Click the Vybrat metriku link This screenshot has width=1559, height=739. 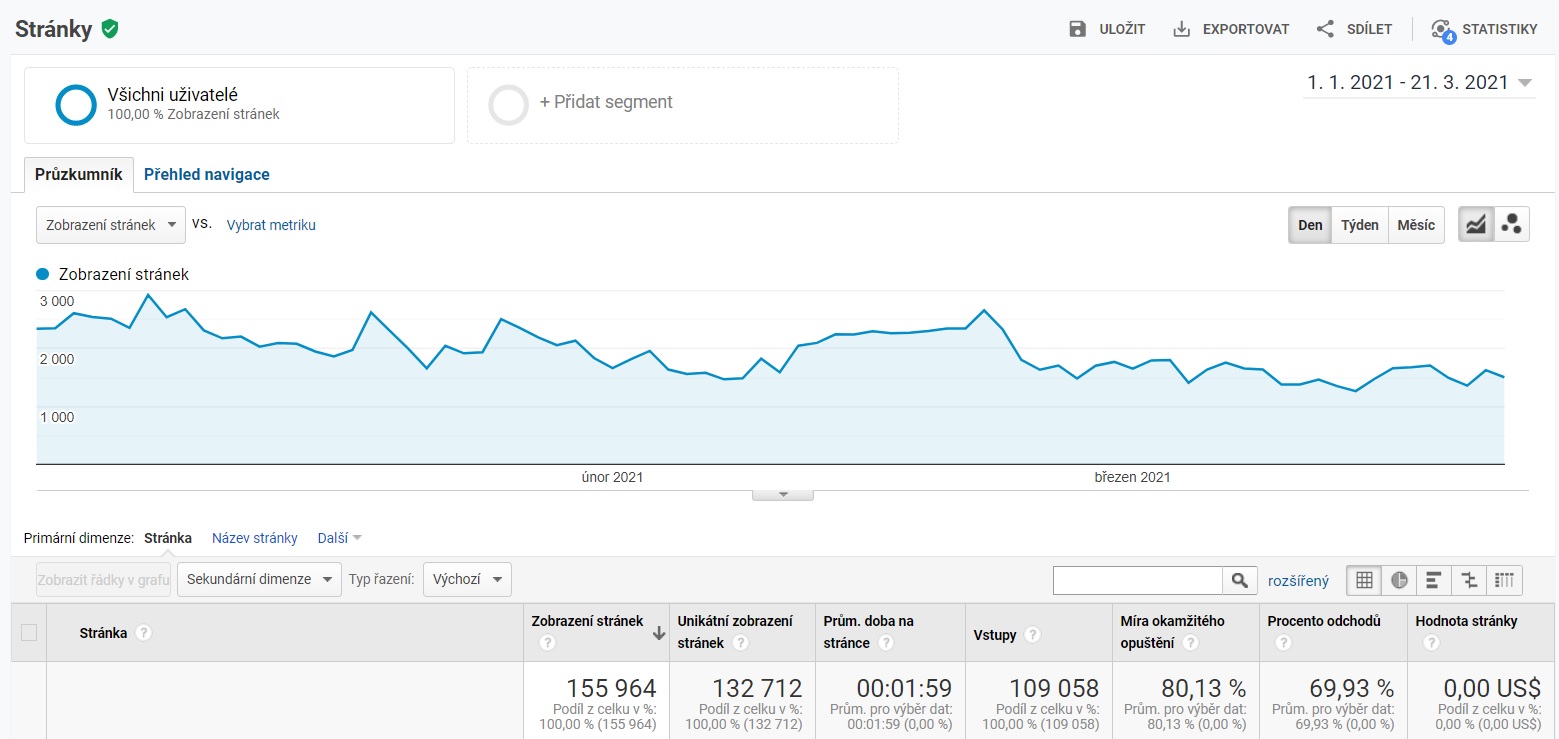tap(271, 225)
